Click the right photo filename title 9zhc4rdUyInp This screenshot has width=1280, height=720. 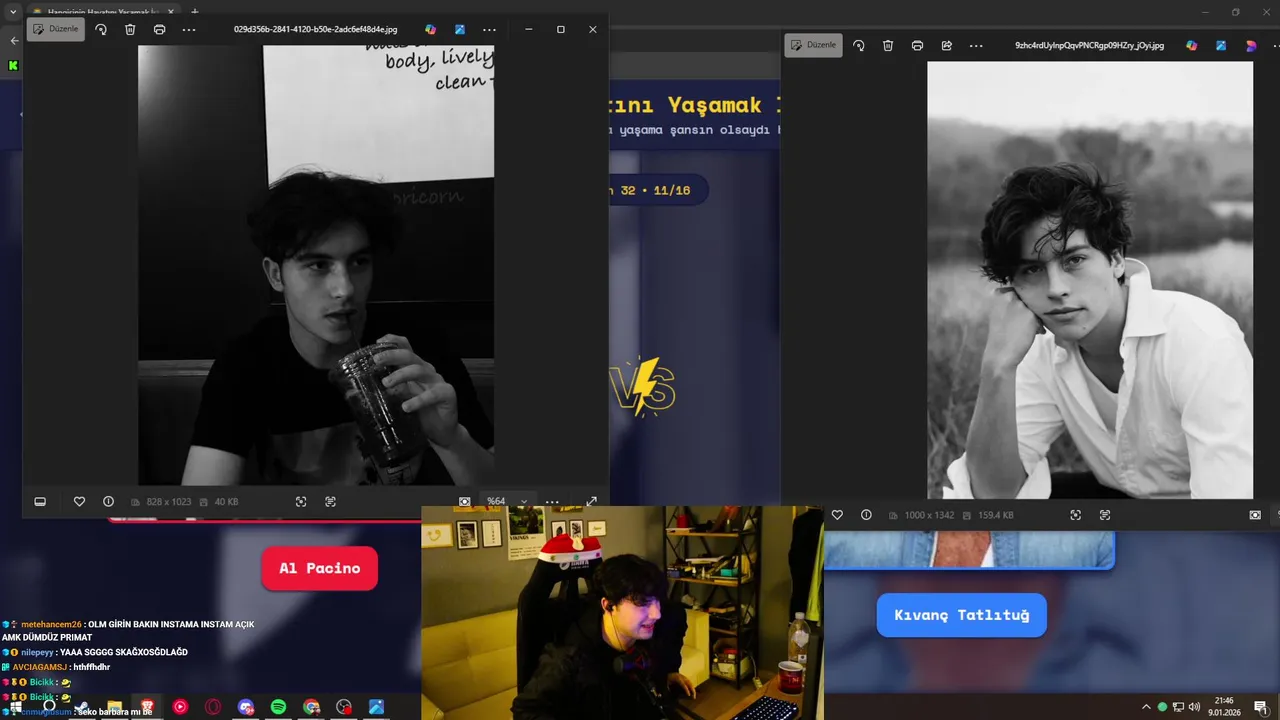click(x=1089, y=45)
